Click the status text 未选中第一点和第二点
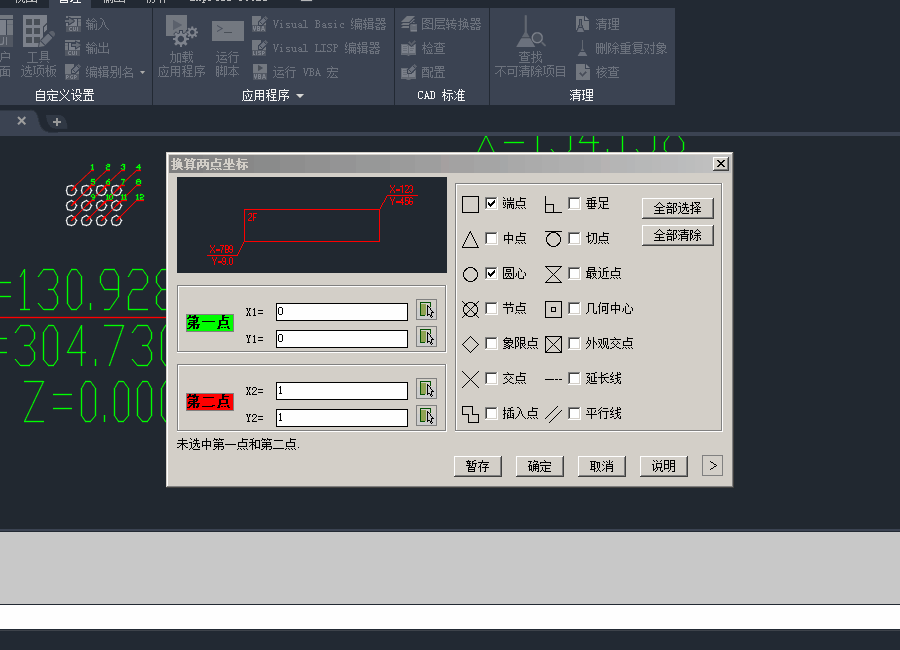 (238, 444)
